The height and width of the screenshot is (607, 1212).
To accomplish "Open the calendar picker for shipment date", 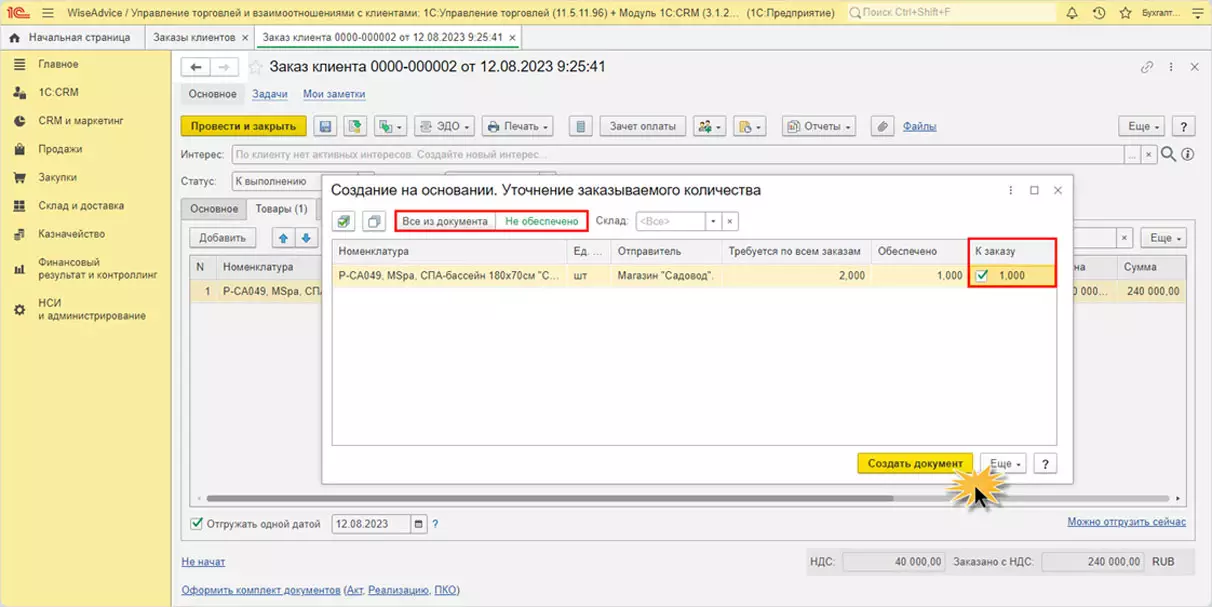I will pyautogui.click(x=418, y=523).
